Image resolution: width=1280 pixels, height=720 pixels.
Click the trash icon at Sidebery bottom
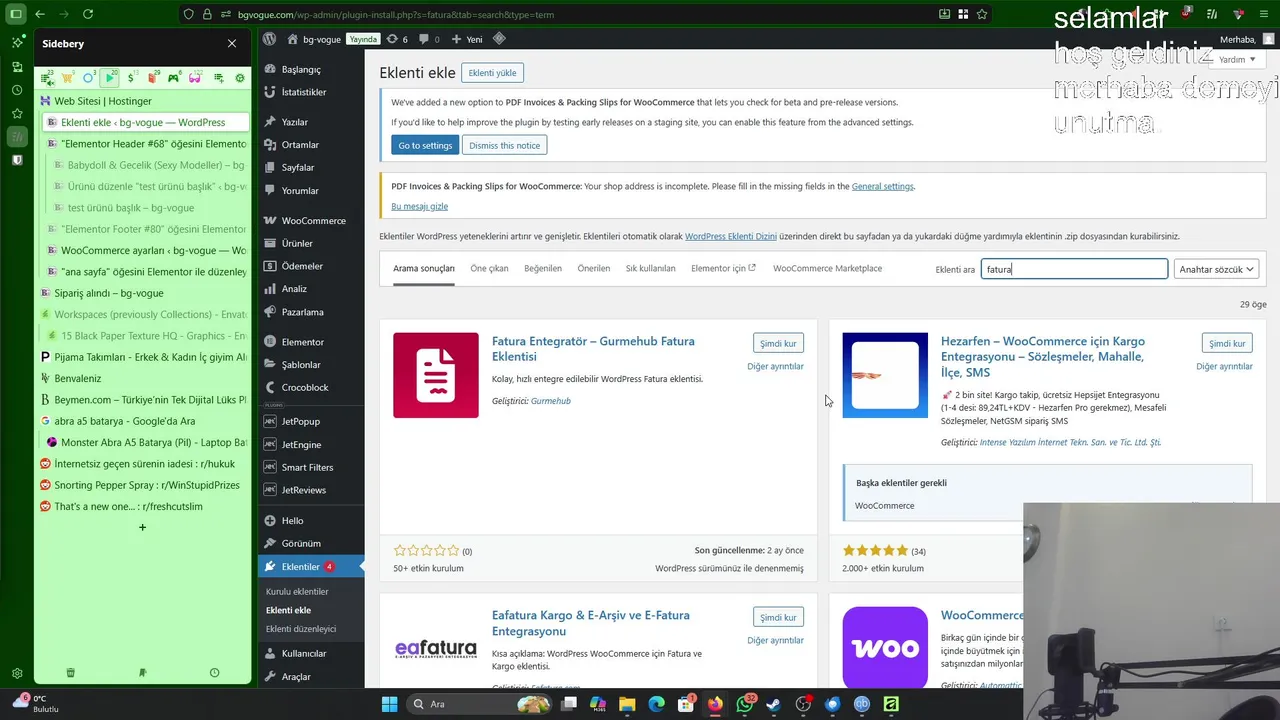(x=70, y=673)
